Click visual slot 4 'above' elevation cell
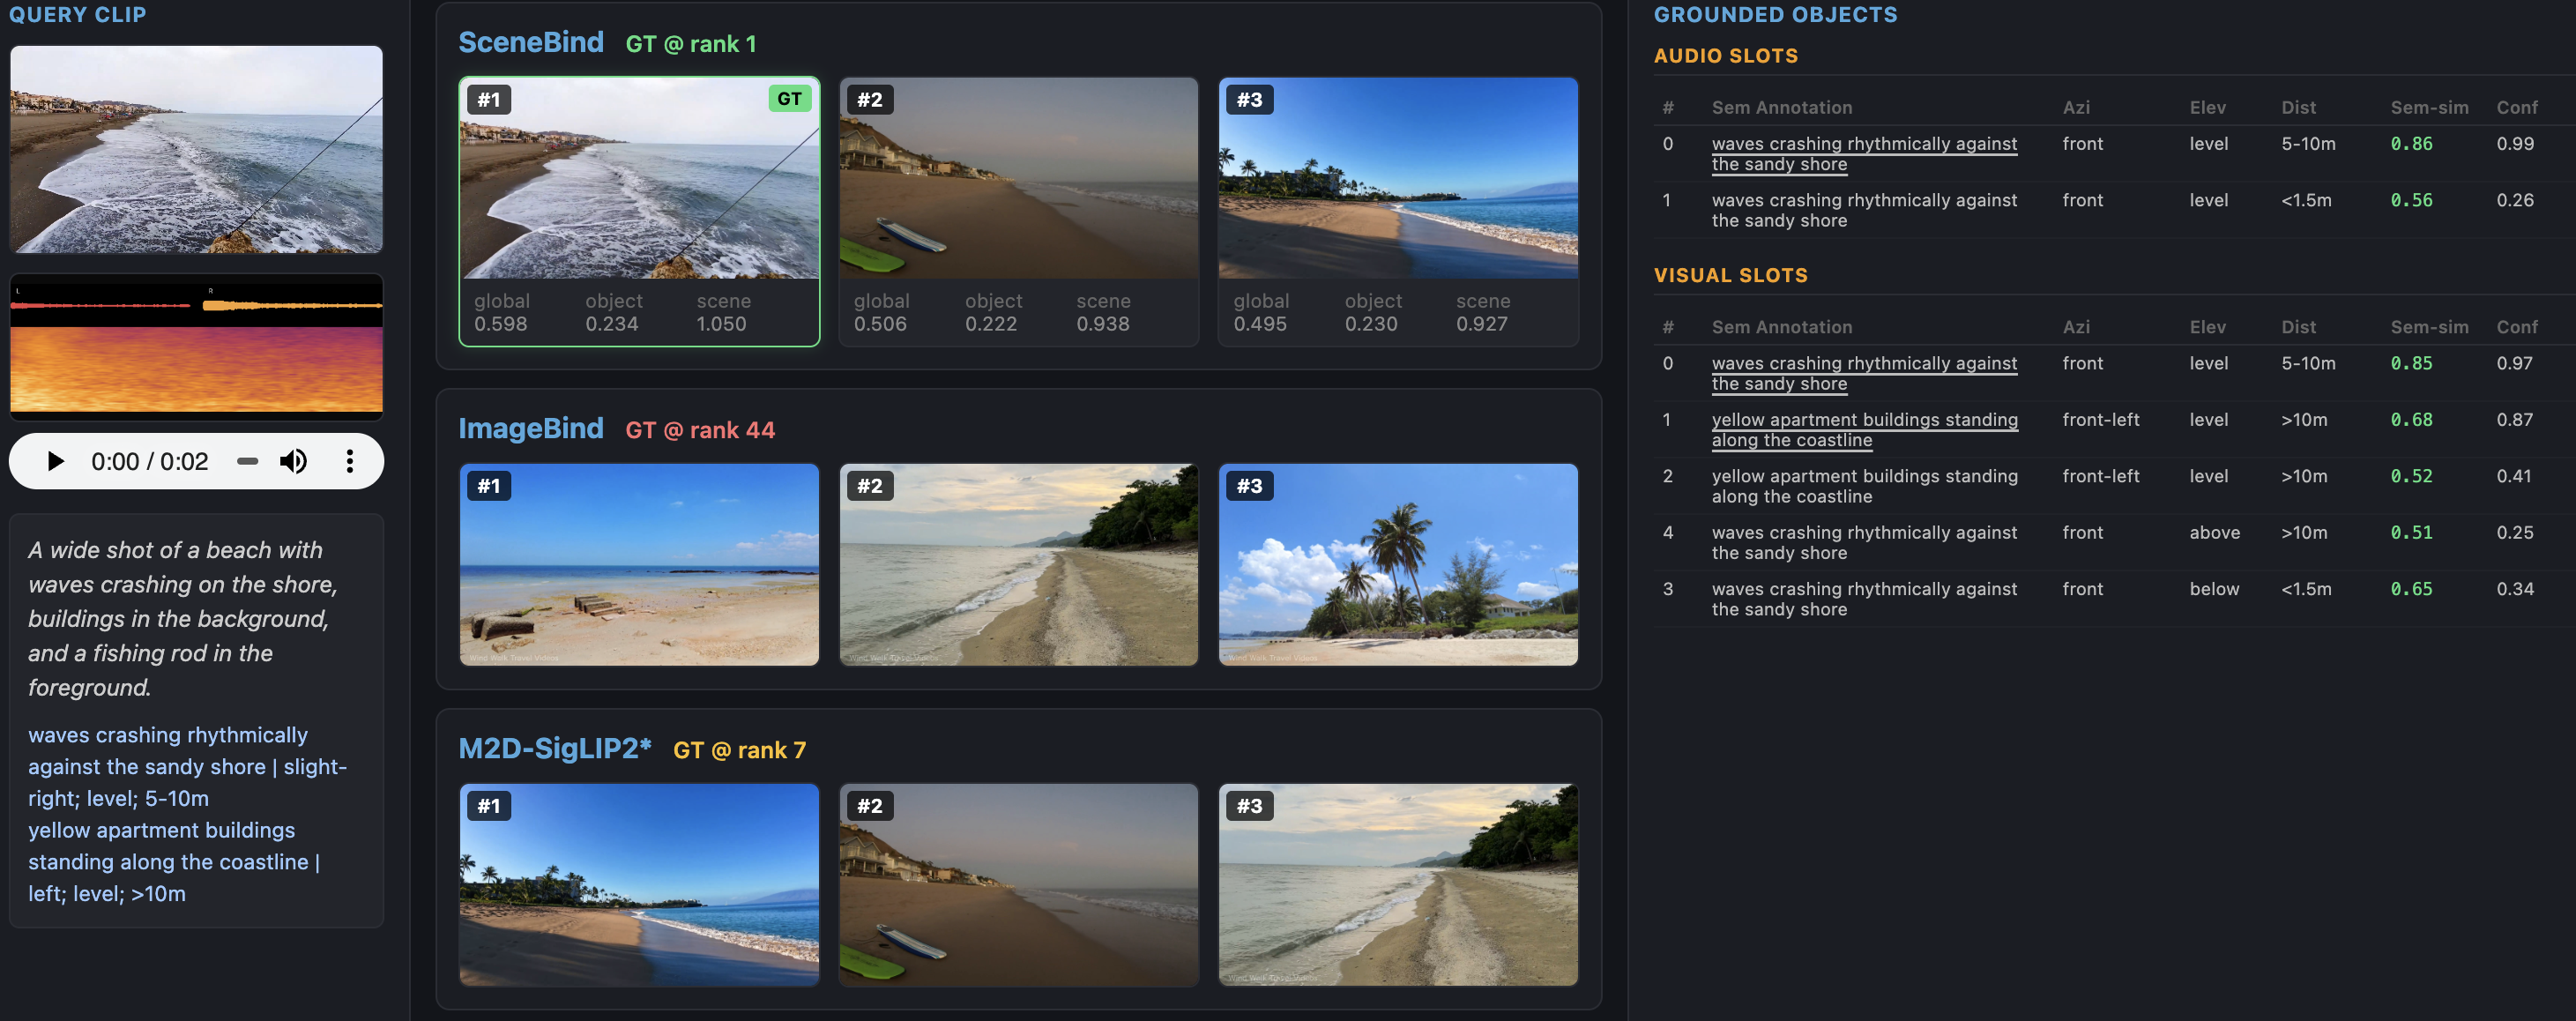This screenshot has height=1021, width=2576. 2214,533
